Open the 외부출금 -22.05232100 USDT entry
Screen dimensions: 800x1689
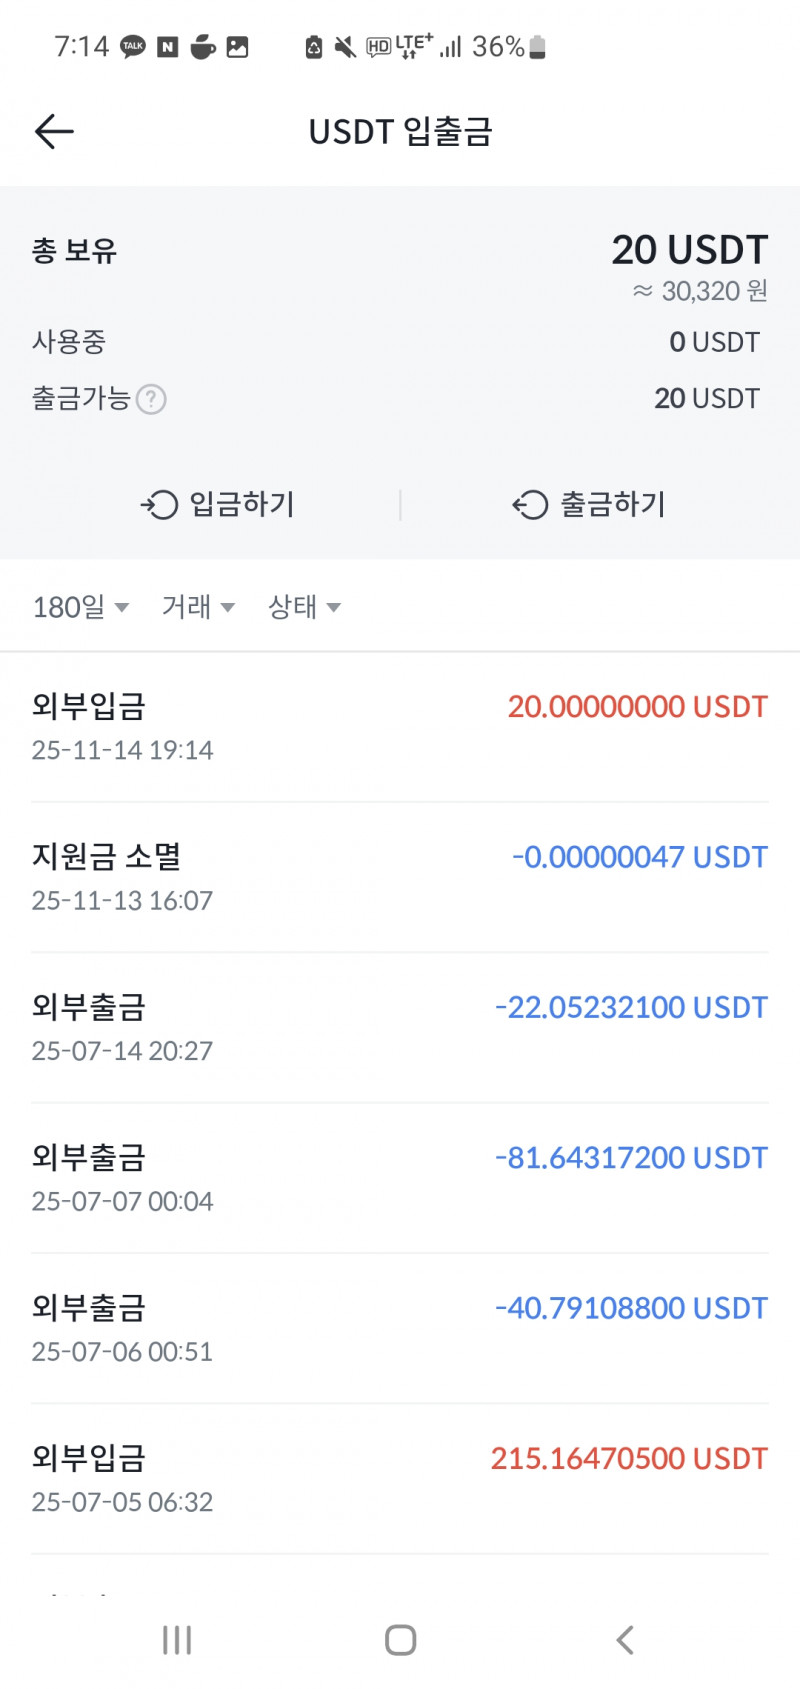pos(400,1027)
